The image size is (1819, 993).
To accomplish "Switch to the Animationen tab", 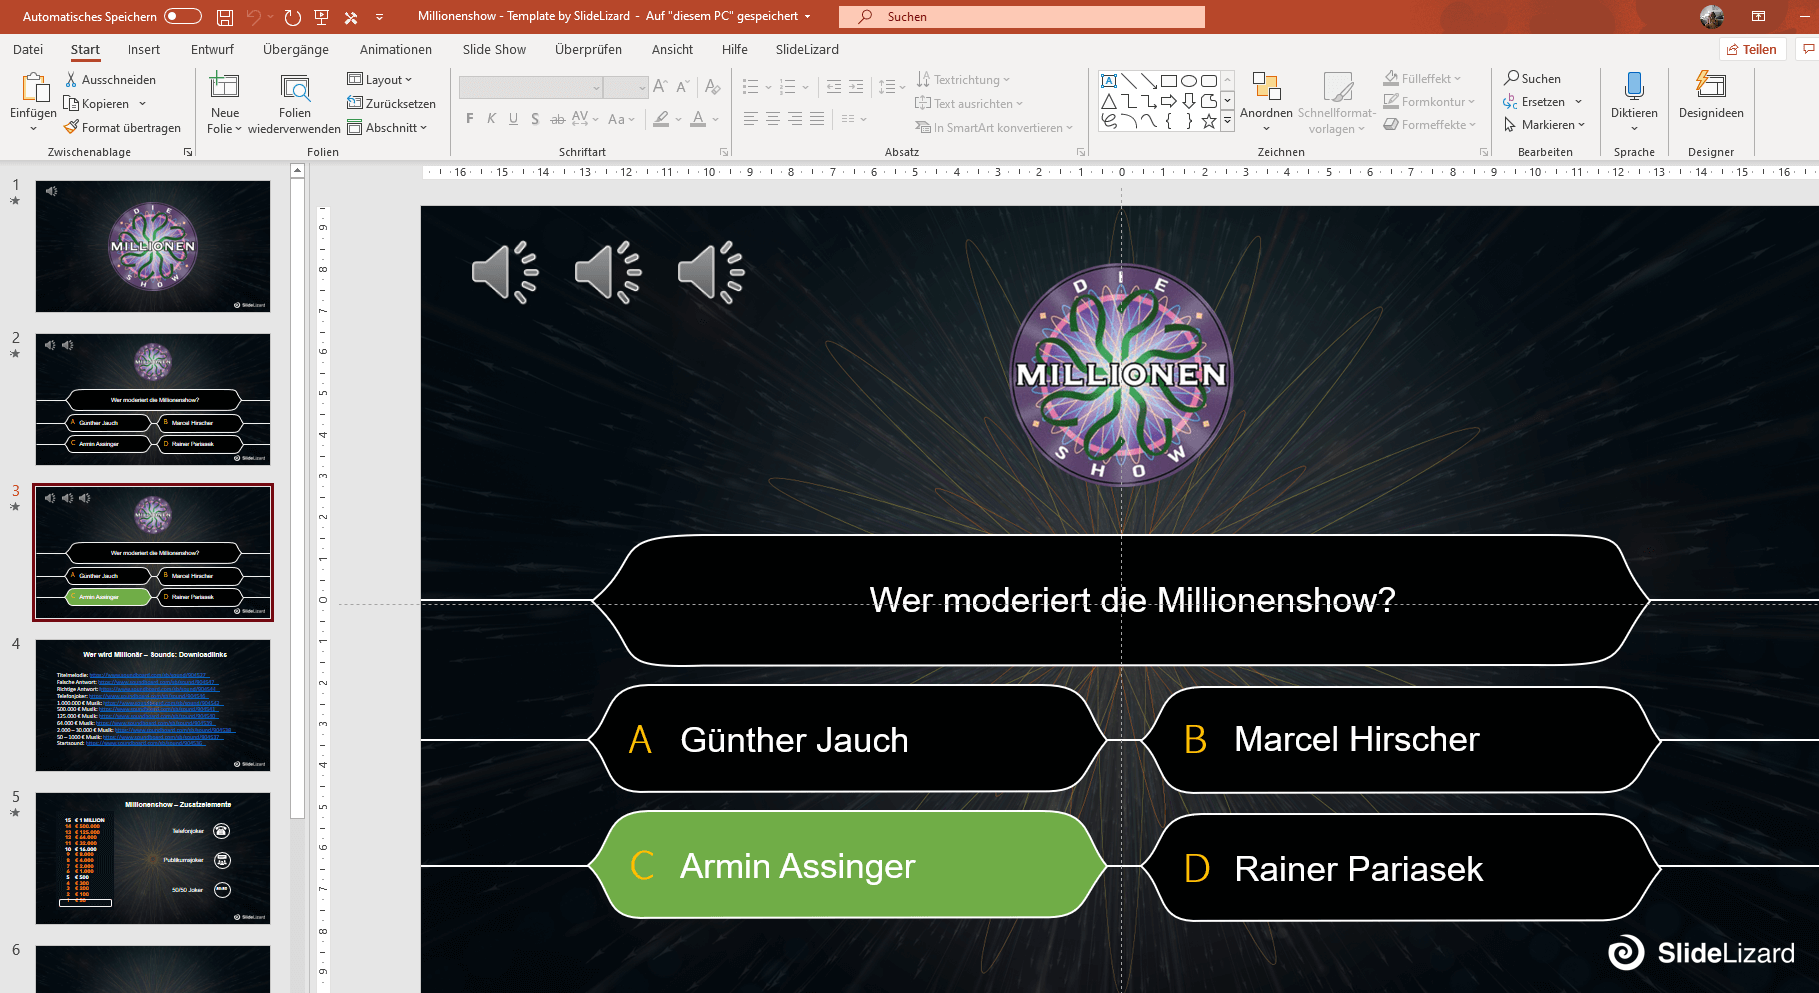I will coord(396,49).
